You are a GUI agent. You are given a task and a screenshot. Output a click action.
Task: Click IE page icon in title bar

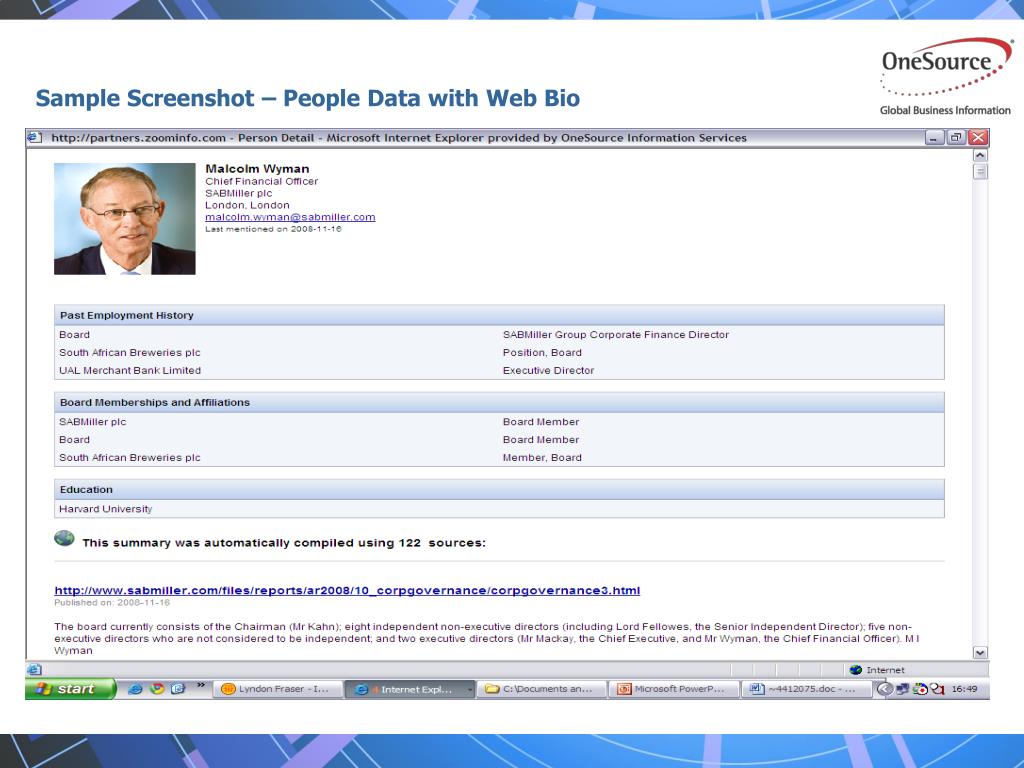pos(35,137)
